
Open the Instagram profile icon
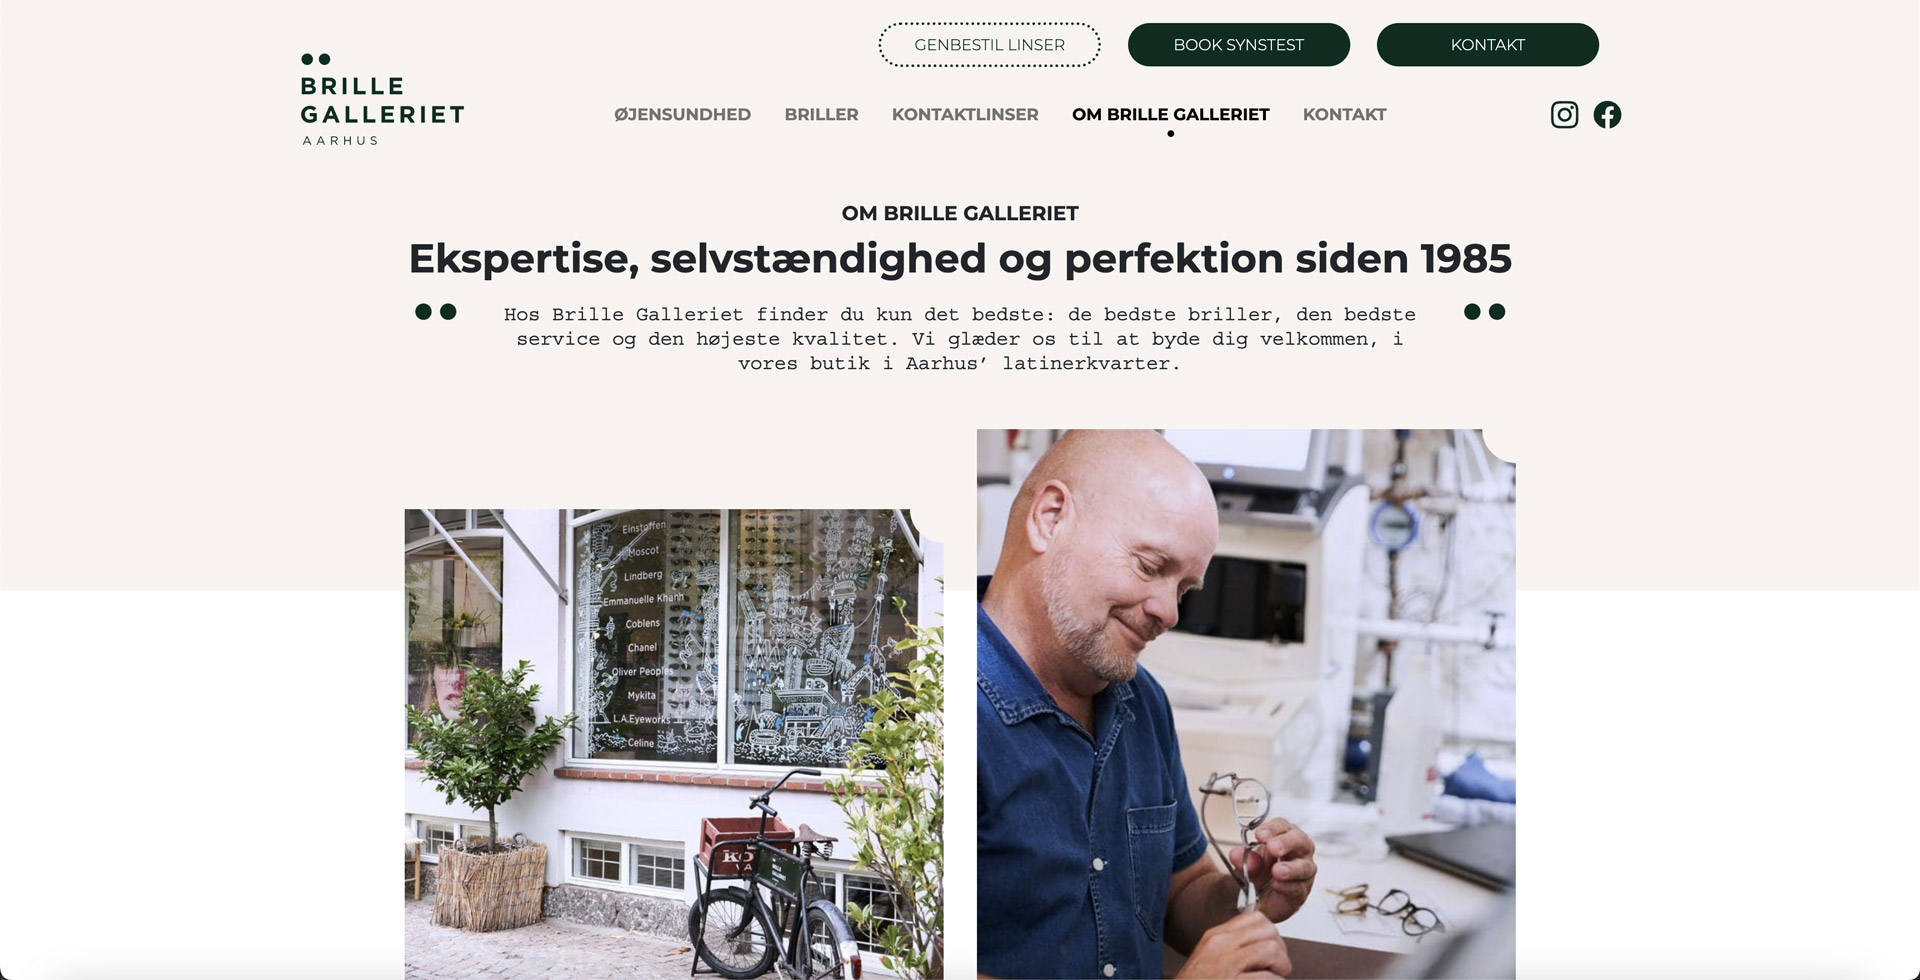pyautogui.click(x=1564, y=115)
